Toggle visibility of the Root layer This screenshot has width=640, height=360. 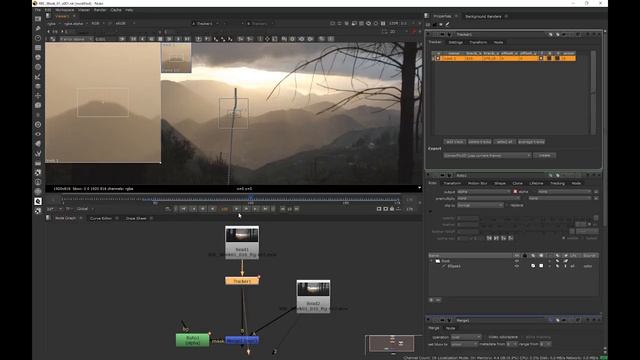pyautogui.click(x=516, y=261)
